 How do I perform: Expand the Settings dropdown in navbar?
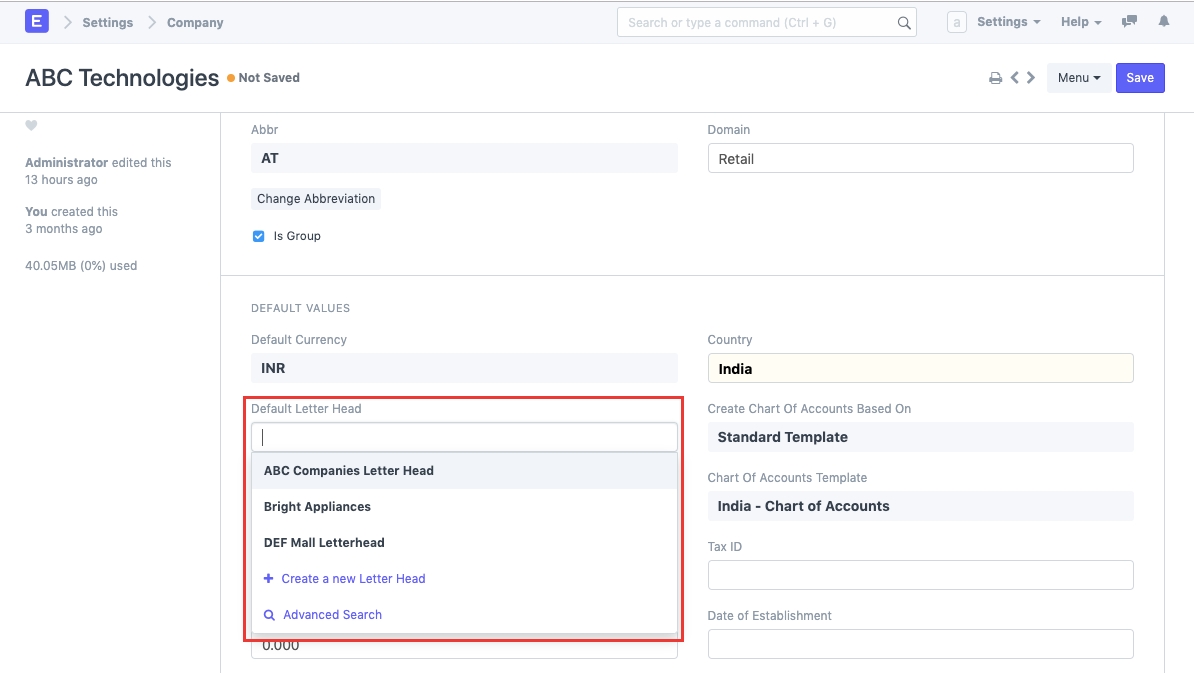click(1008, 22)
